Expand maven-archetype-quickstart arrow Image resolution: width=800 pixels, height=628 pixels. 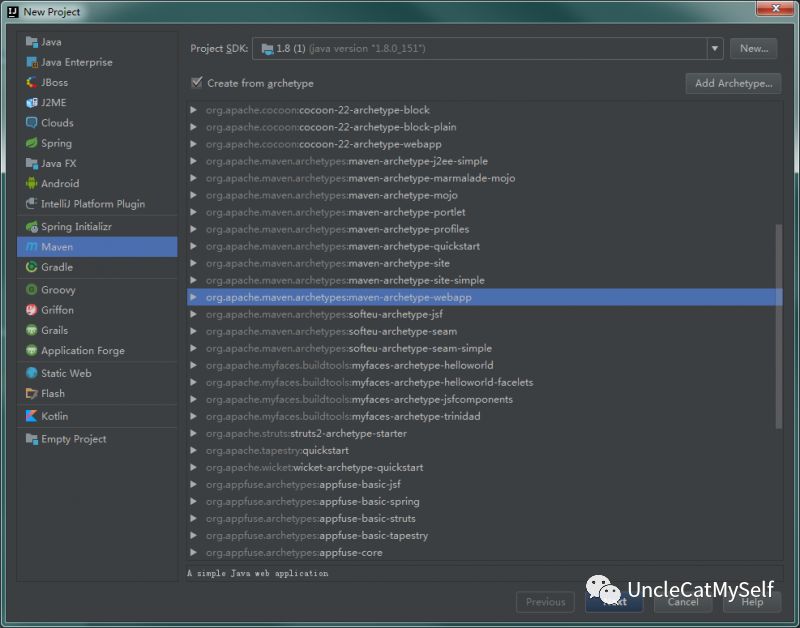click(x=193, y=246)
